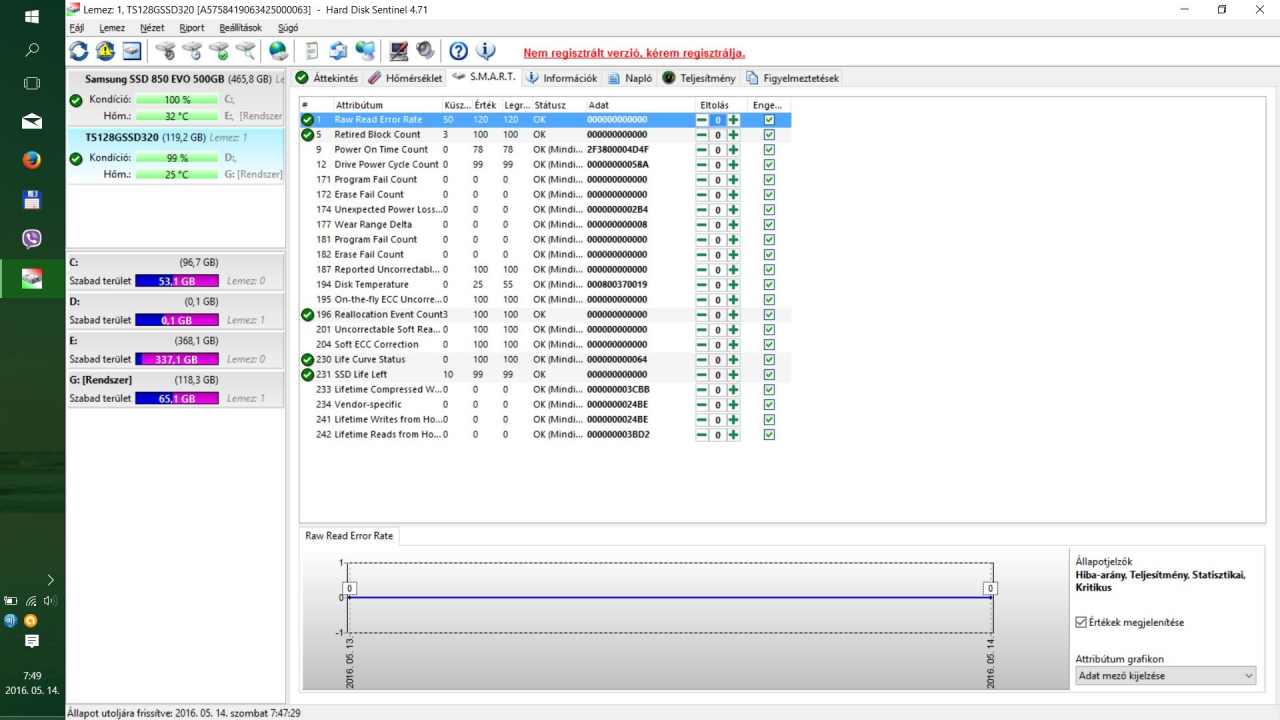Click minus offset button for Raw Read Error Rate

coord(702,120)
